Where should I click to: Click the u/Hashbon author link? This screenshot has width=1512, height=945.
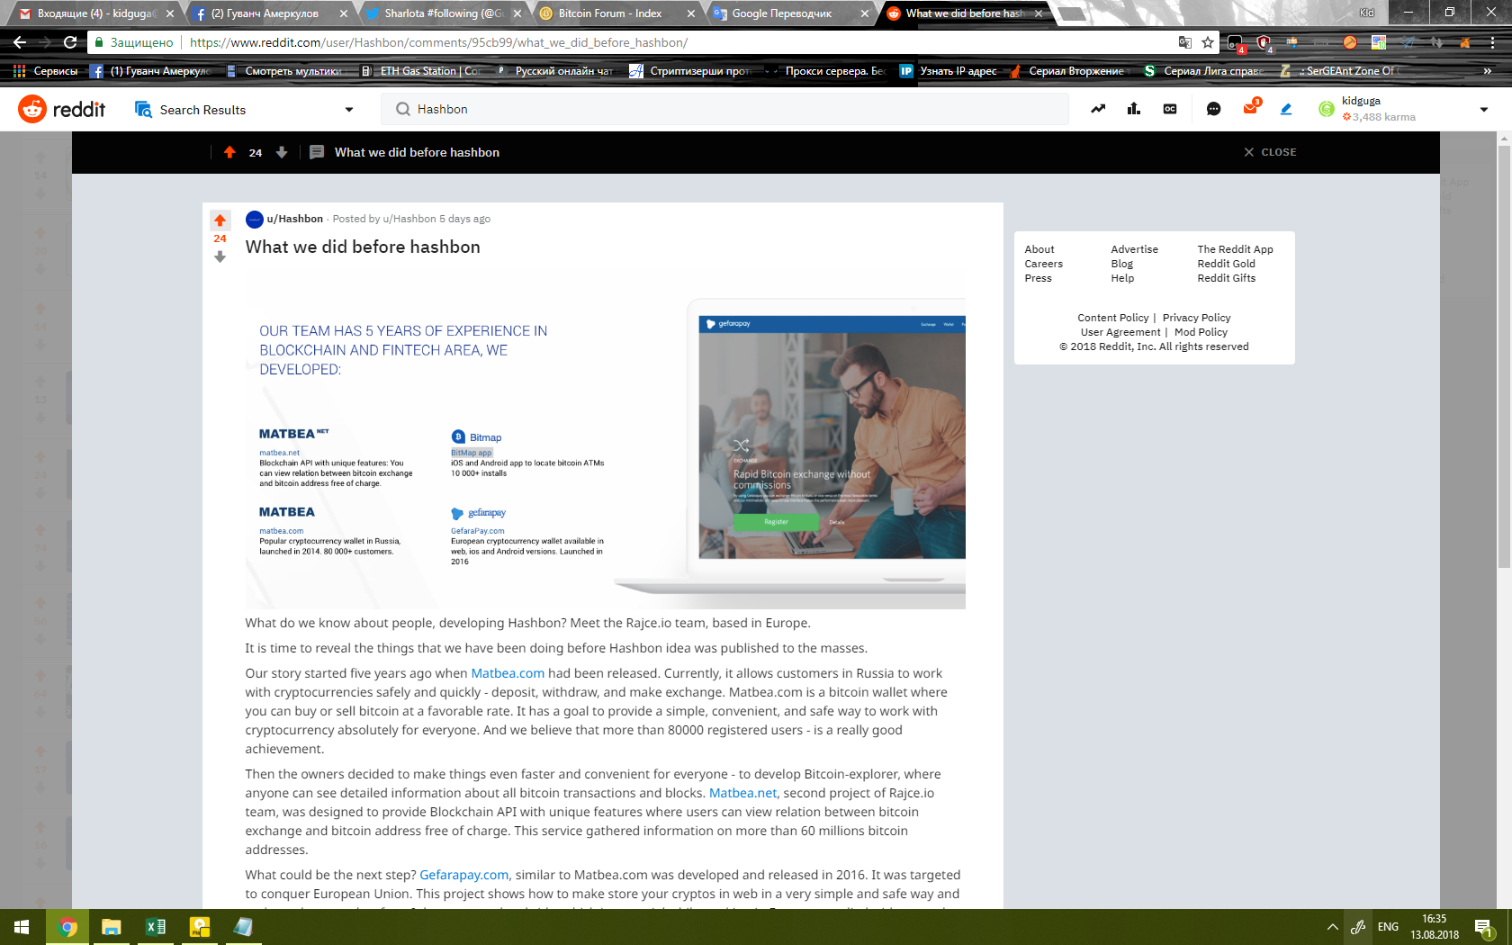click(x=295, y=219)
